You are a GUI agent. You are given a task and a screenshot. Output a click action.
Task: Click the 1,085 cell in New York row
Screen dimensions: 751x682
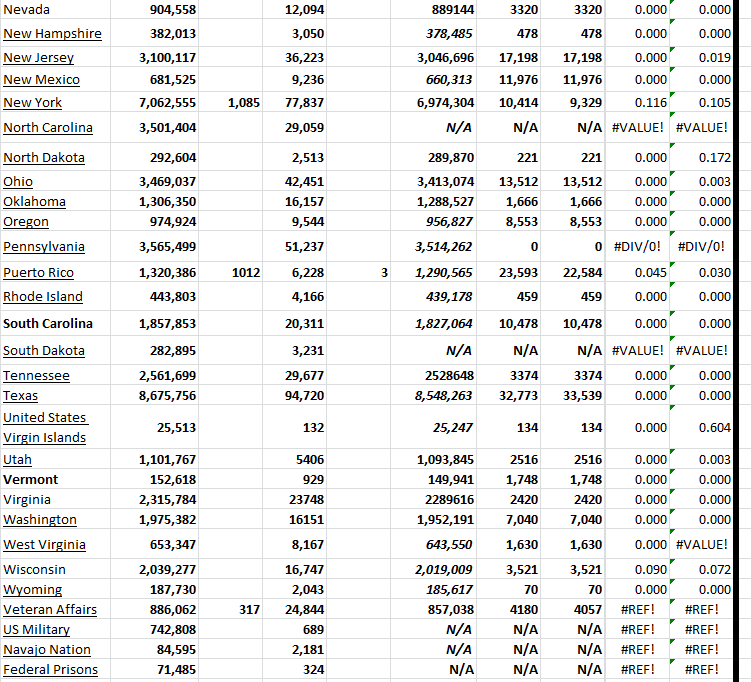coord(243,102)
